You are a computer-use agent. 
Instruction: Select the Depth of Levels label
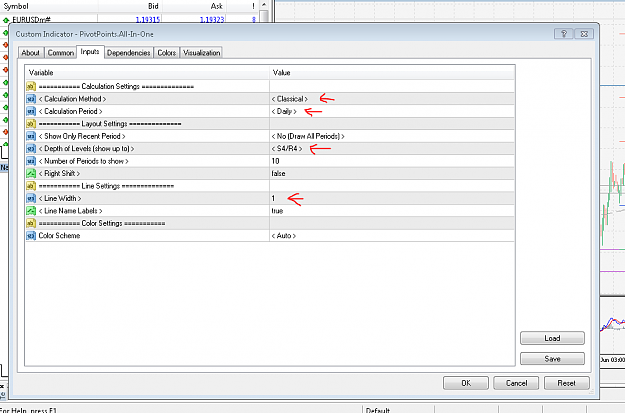point(86,148)
